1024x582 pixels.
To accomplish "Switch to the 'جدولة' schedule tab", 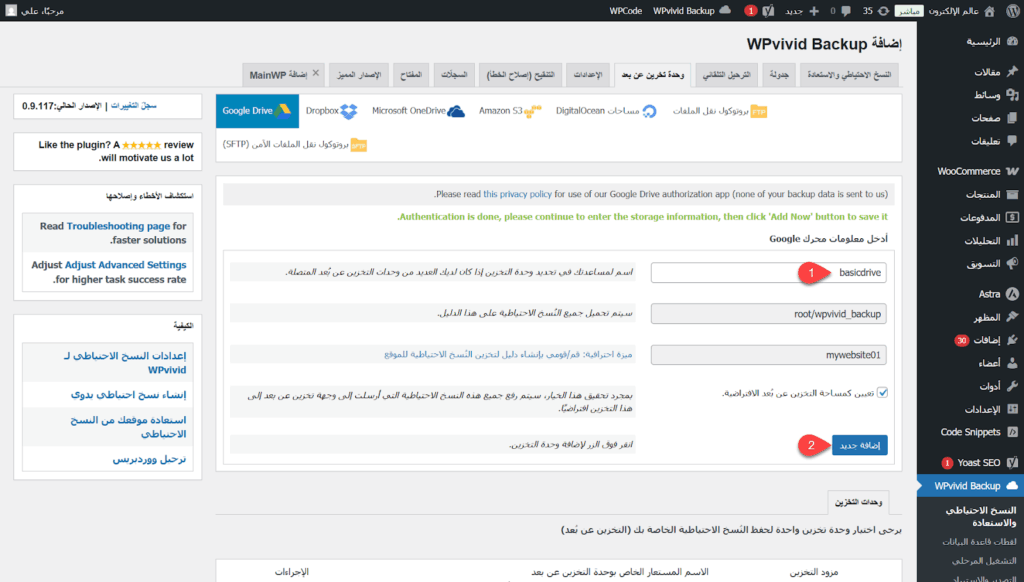I will pos(778,75).
